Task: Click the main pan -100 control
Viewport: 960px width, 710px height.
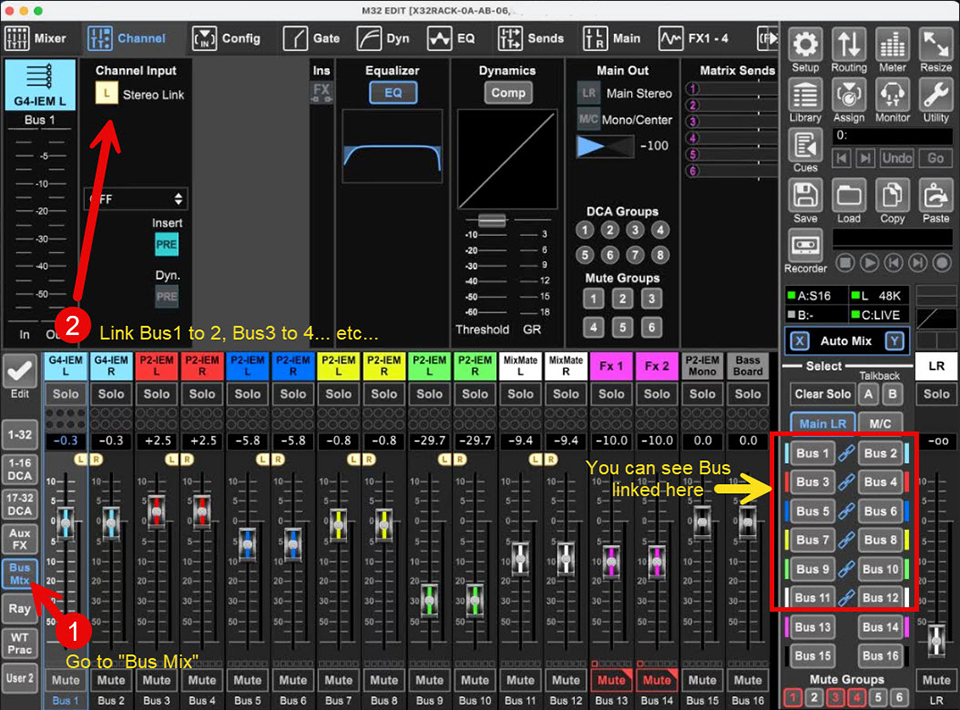Action: [605, 146]
